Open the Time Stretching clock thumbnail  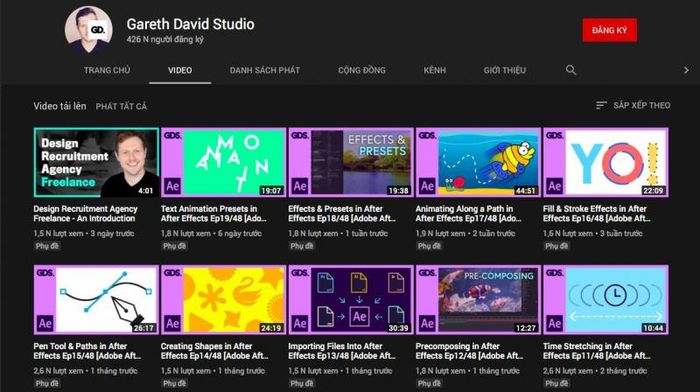click(x=606, y=300)
